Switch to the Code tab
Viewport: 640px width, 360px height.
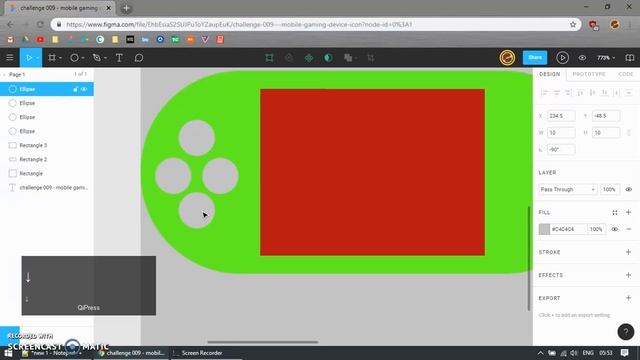tap(626, 74)
